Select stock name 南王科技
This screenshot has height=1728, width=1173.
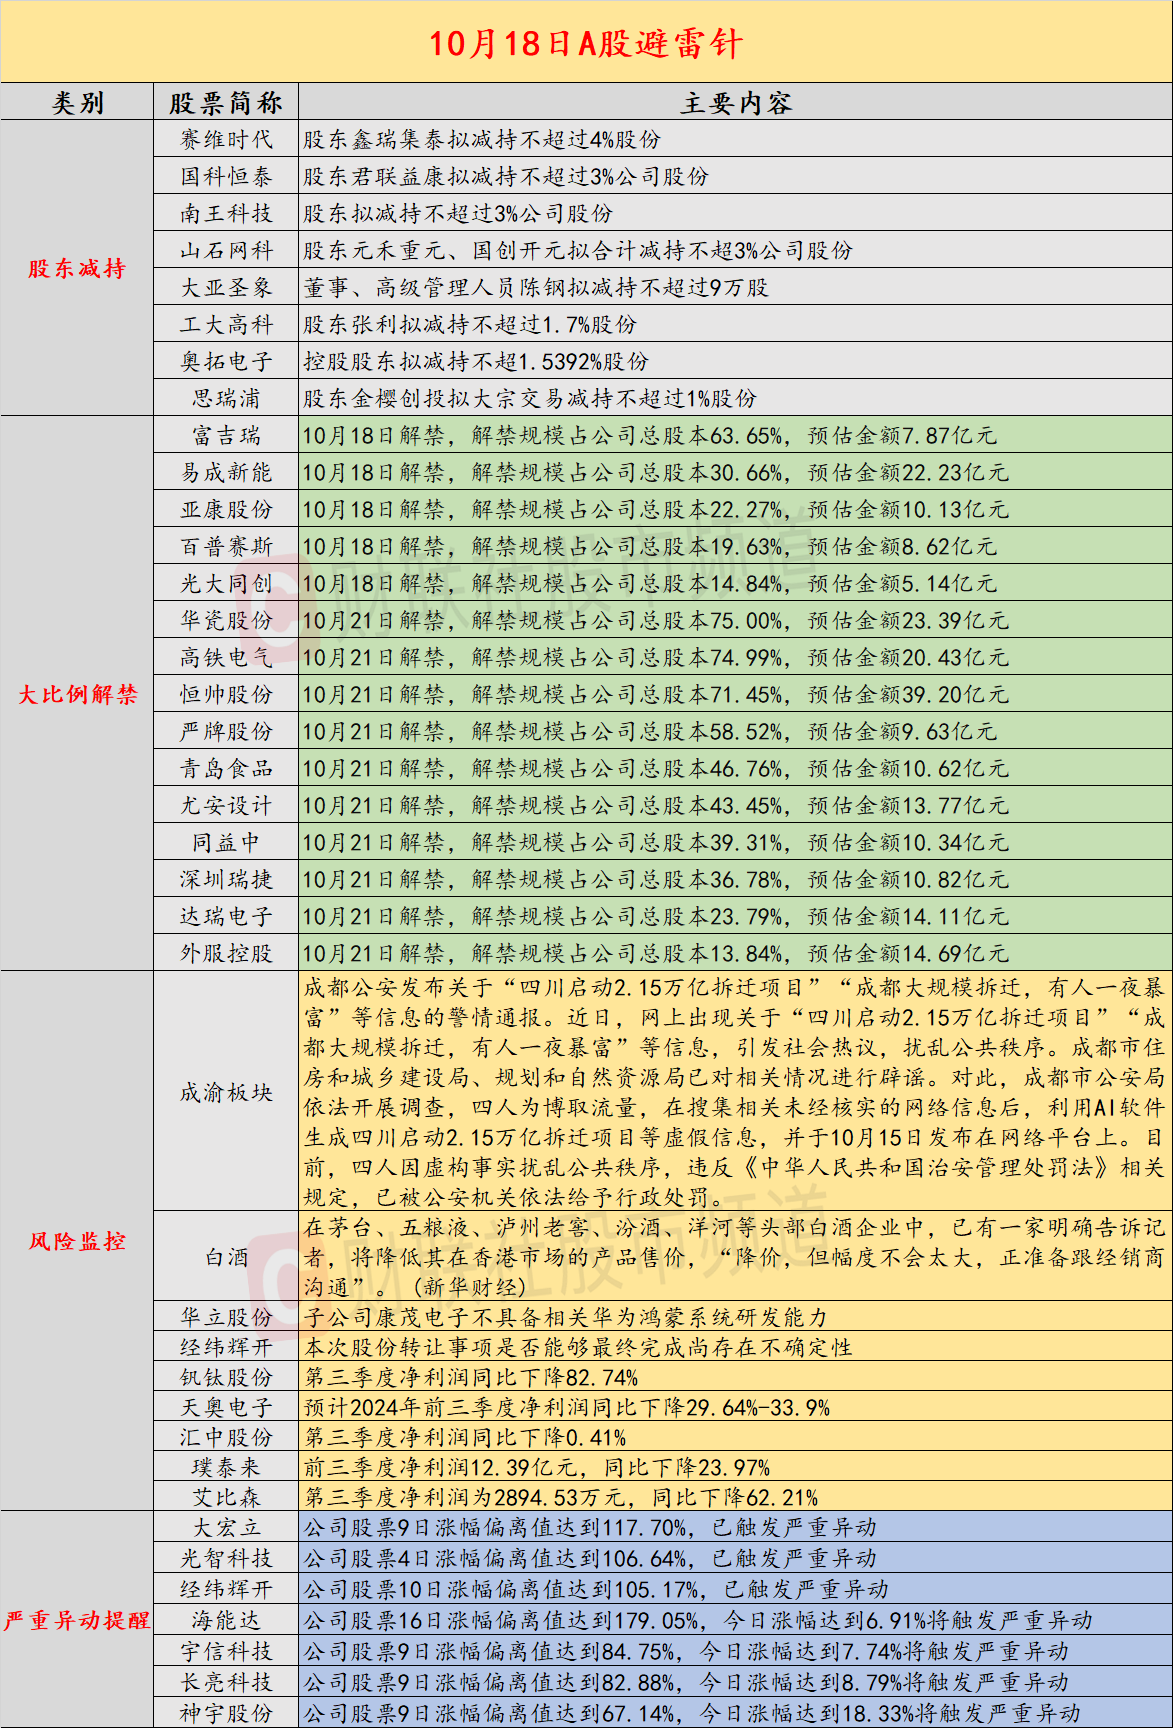pyautogui.click(x=226, y=214)
